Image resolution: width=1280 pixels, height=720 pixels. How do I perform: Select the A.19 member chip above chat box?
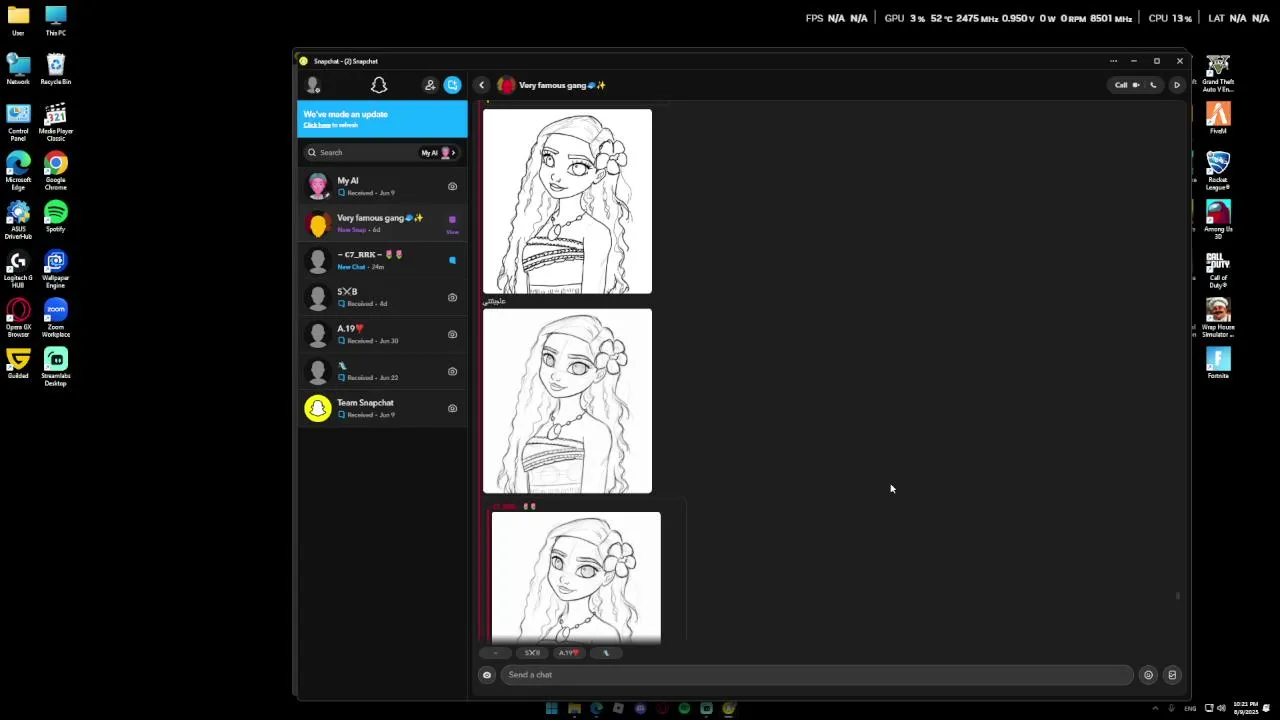pyautogui.click(x=568, y=653)
